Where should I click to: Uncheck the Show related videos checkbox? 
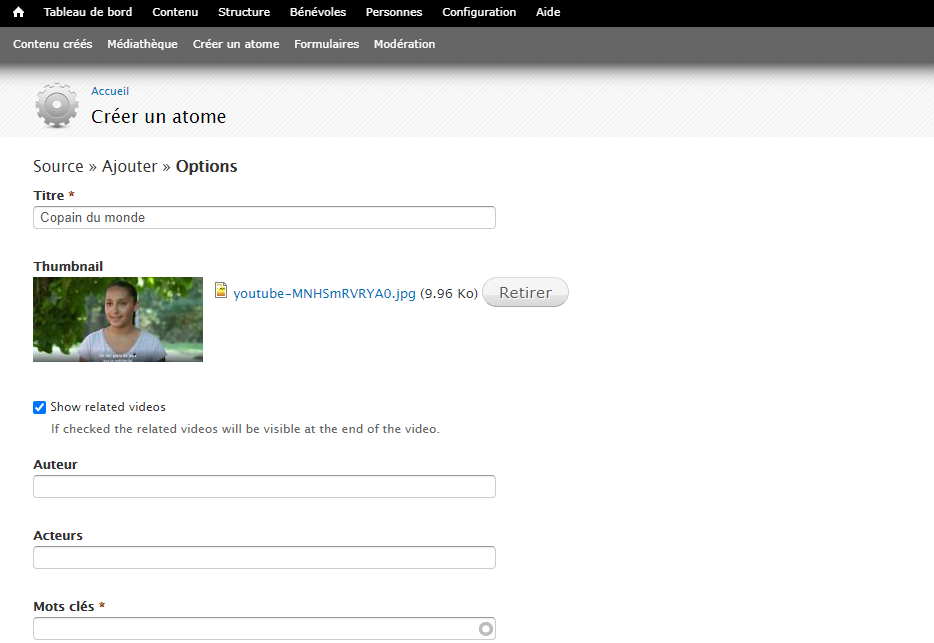pos(40,407)
